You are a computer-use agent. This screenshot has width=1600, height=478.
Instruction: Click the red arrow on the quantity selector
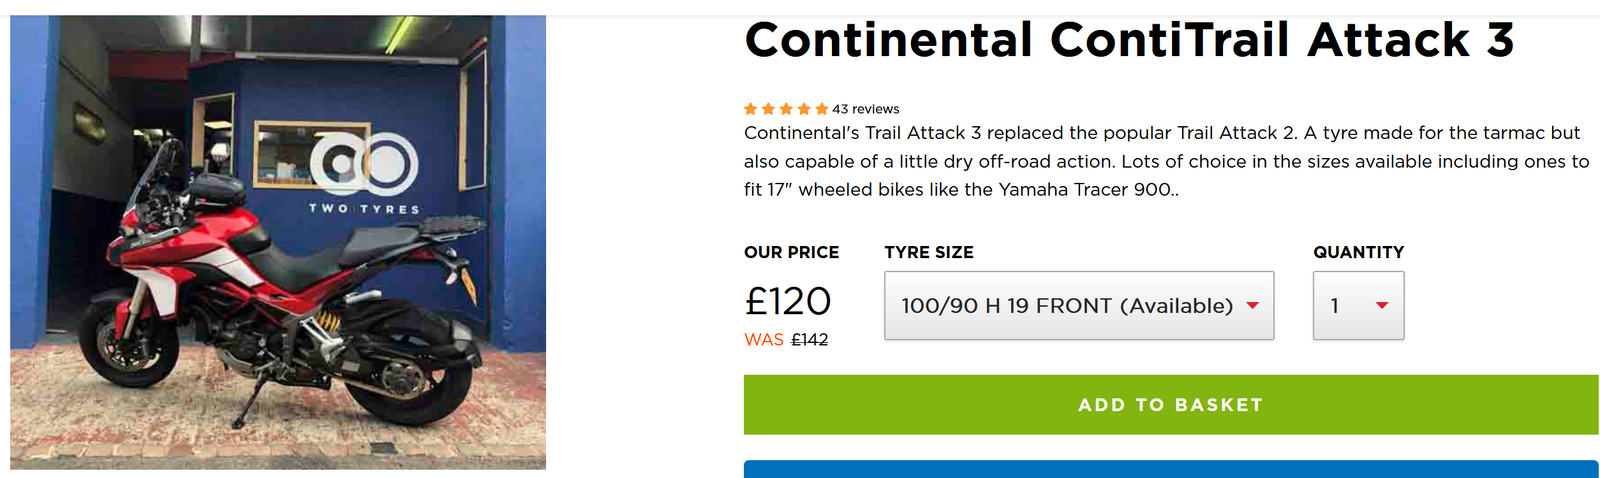[x=1382, y=306]
